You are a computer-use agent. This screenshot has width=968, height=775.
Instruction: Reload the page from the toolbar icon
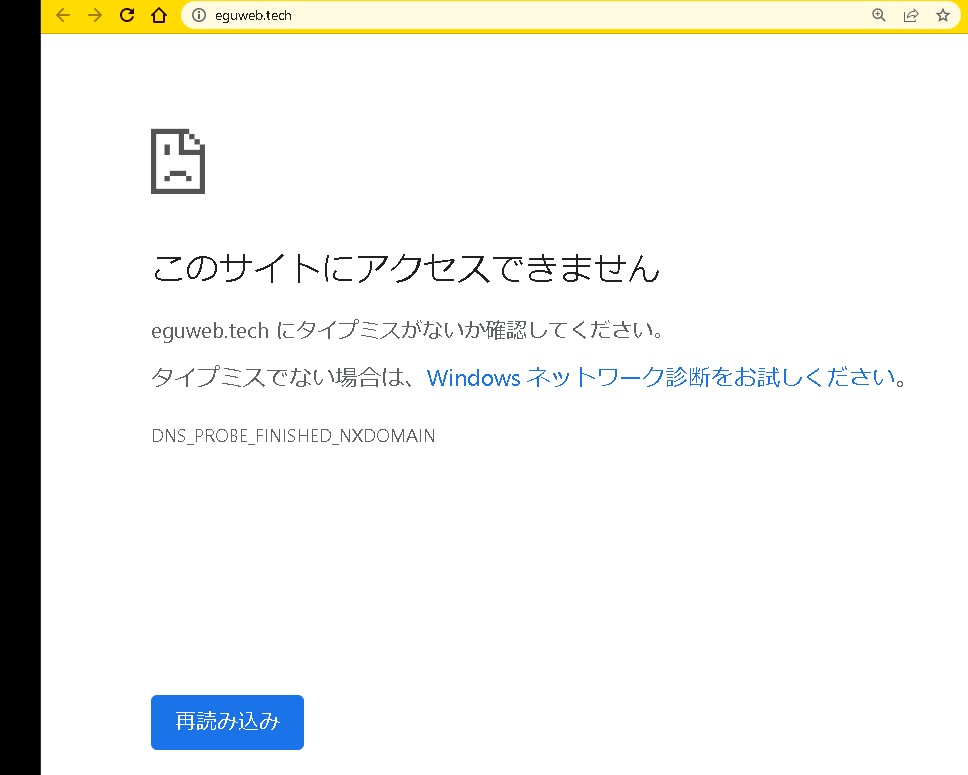pos(127,15)
